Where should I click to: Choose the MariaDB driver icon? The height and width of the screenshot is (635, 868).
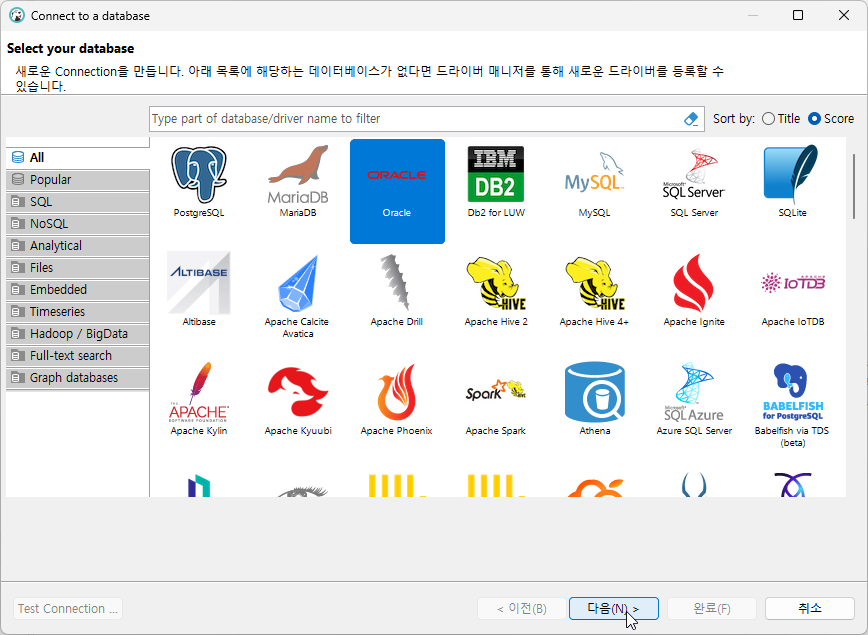(298, 175)
